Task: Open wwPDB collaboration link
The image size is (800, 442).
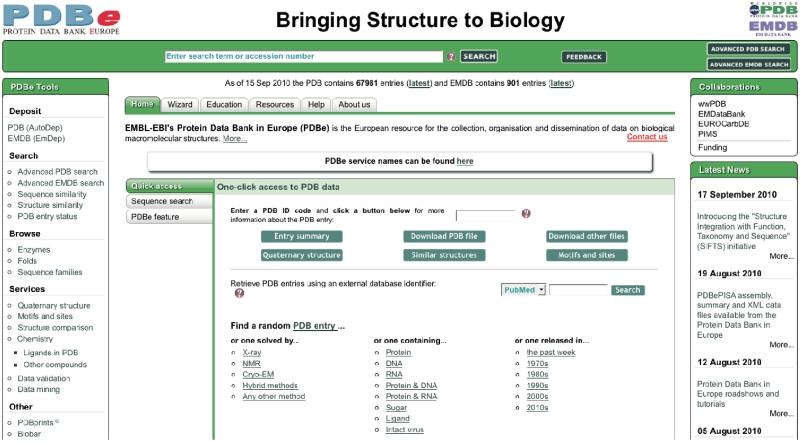Action: pyautogui.click(x=712, y=104)
